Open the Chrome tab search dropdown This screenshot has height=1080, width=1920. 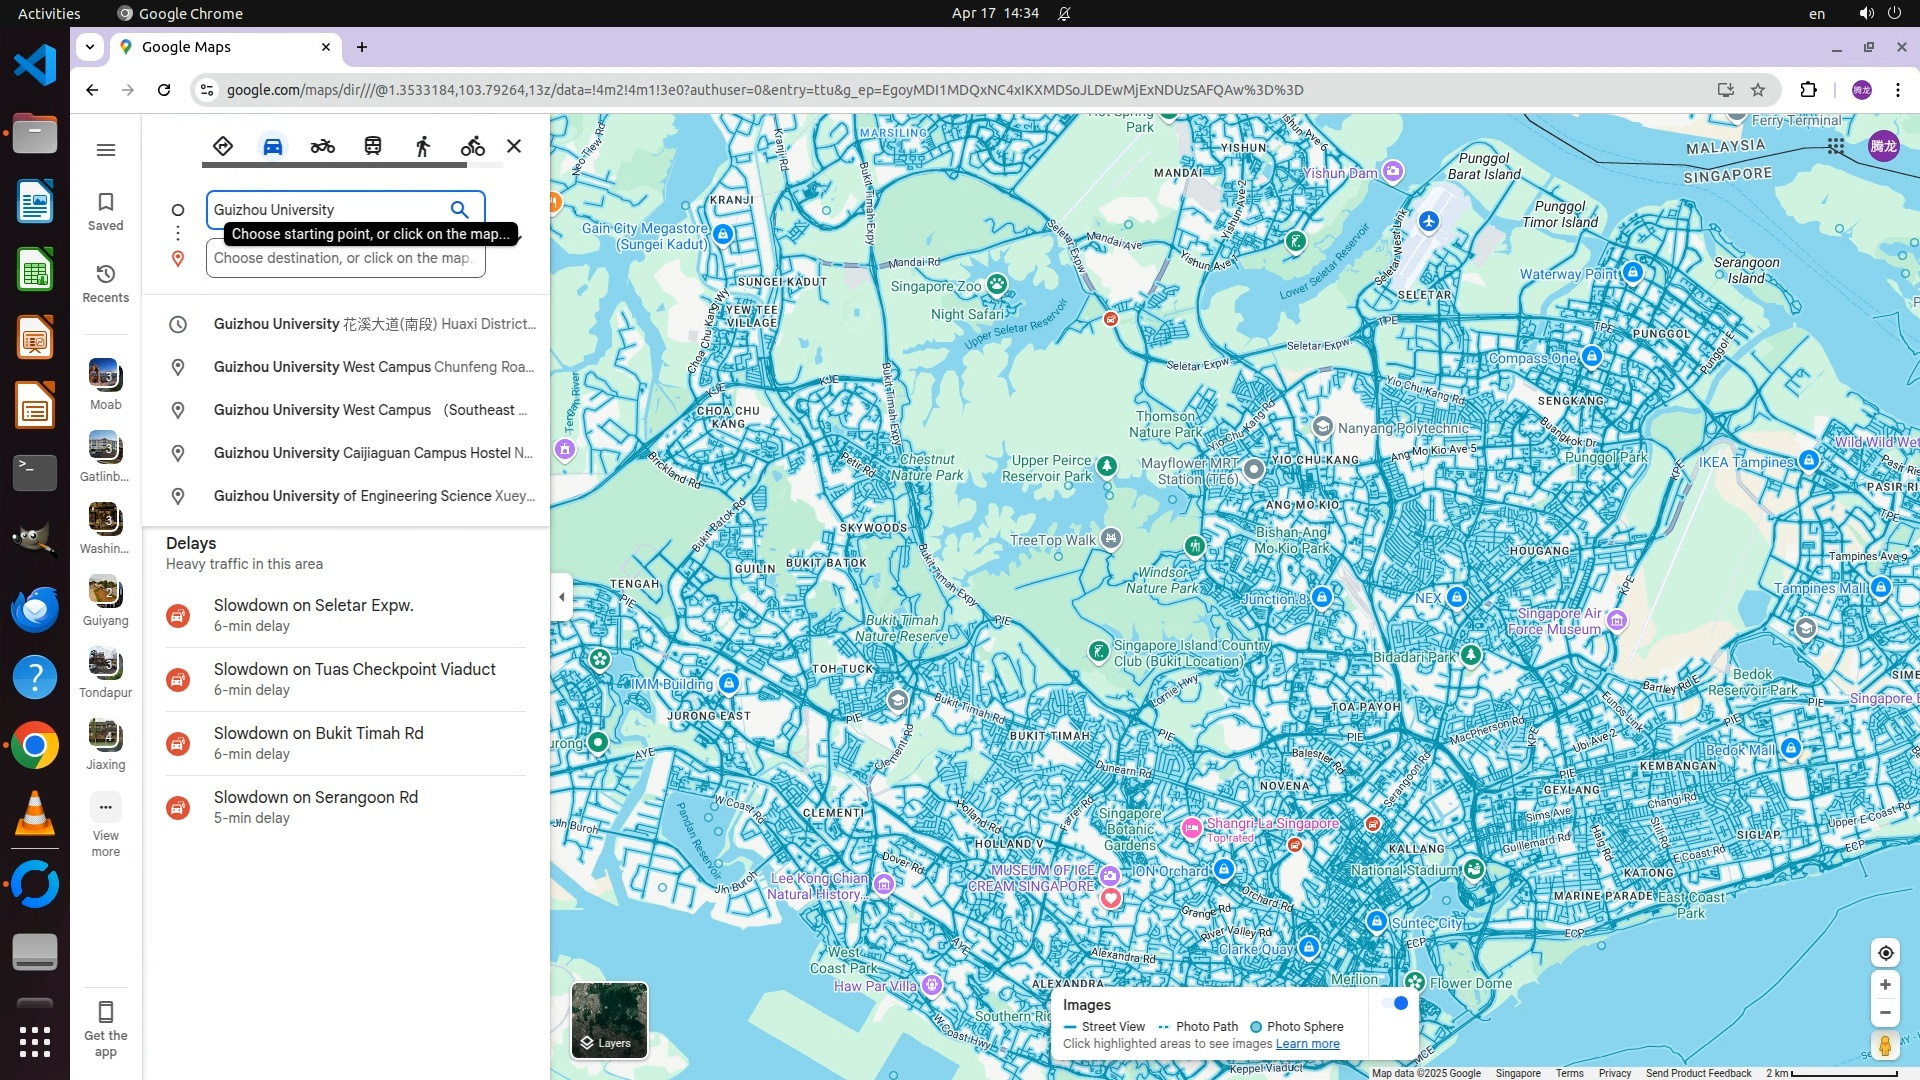click(x=90, y=47)
